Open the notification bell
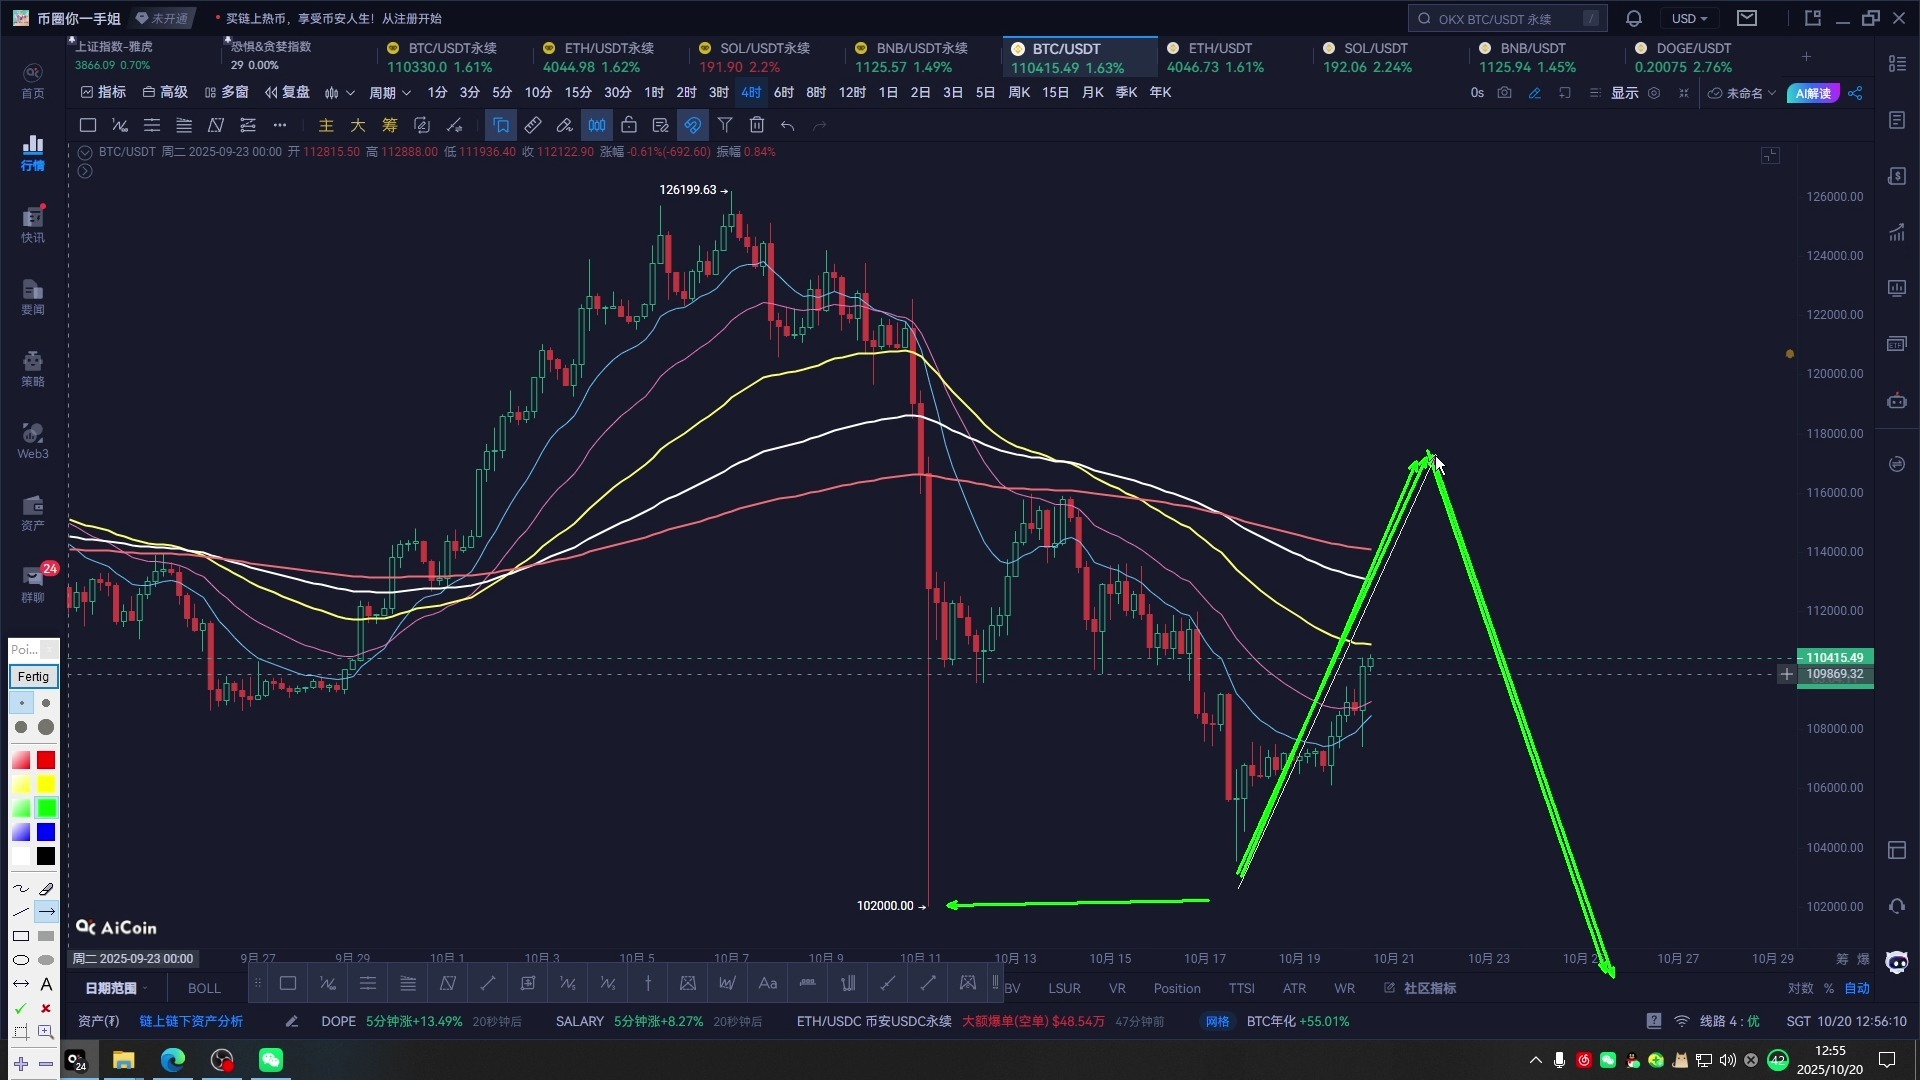Viewport: 1920px width, 1080px height. click(1634, 18)
